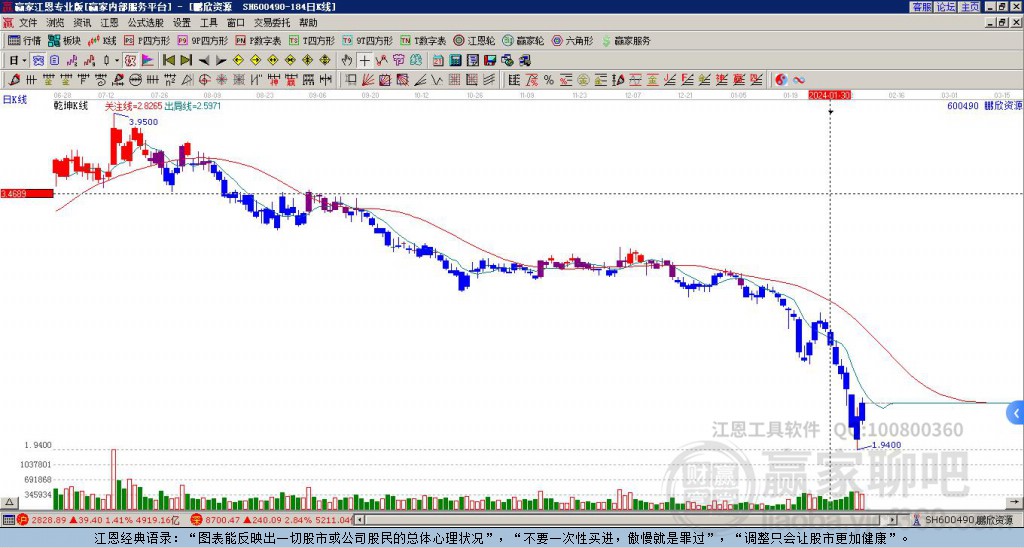Click the 论坛 button in title bar
Screen dimensions: 1024x548
[x=946, y=7]
